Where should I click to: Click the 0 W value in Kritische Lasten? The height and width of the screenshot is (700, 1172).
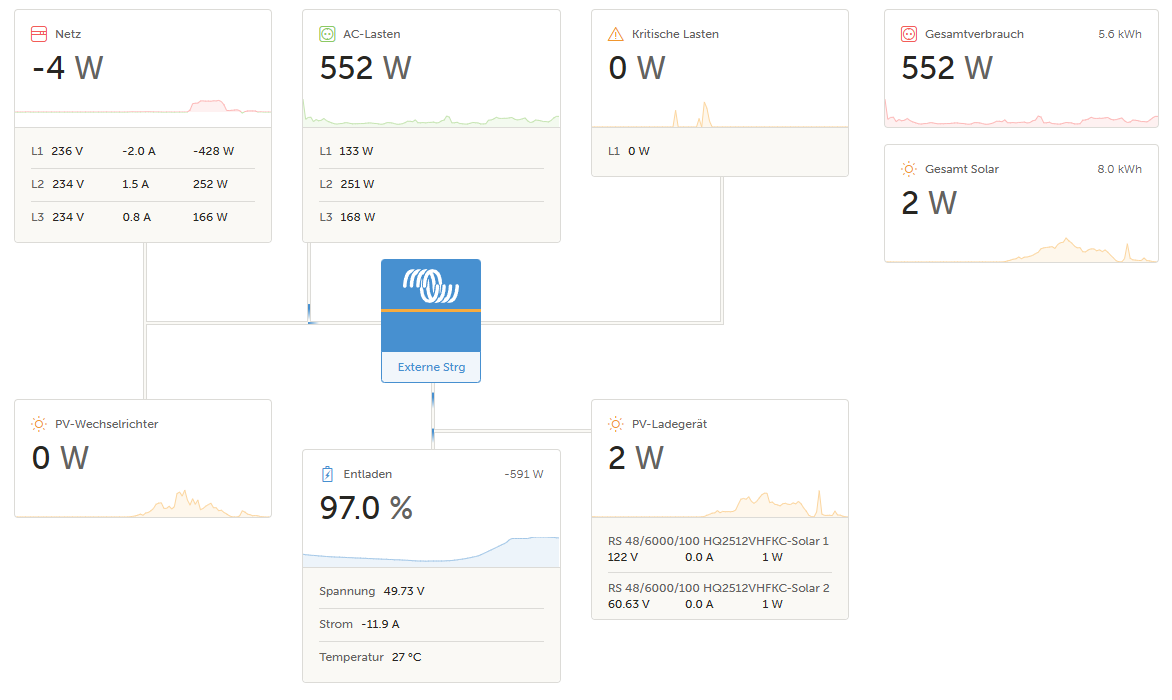(x=637, y=68)
